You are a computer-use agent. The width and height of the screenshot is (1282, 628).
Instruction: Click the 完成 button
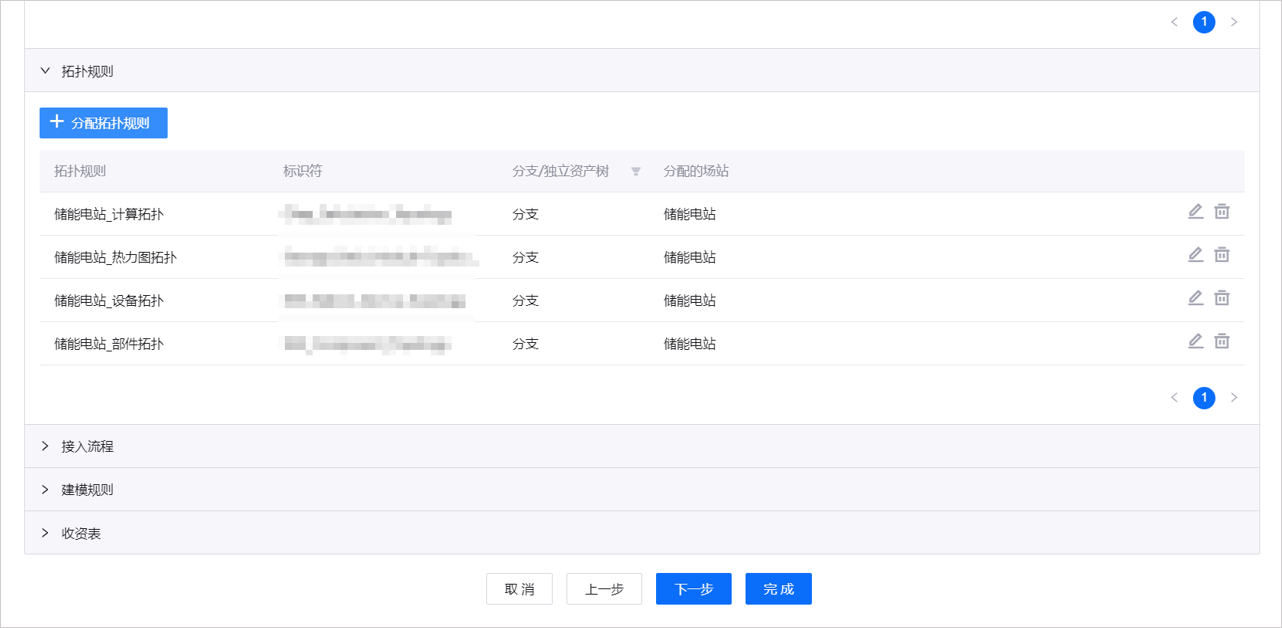pyautogui.click(x=778, y=589)
